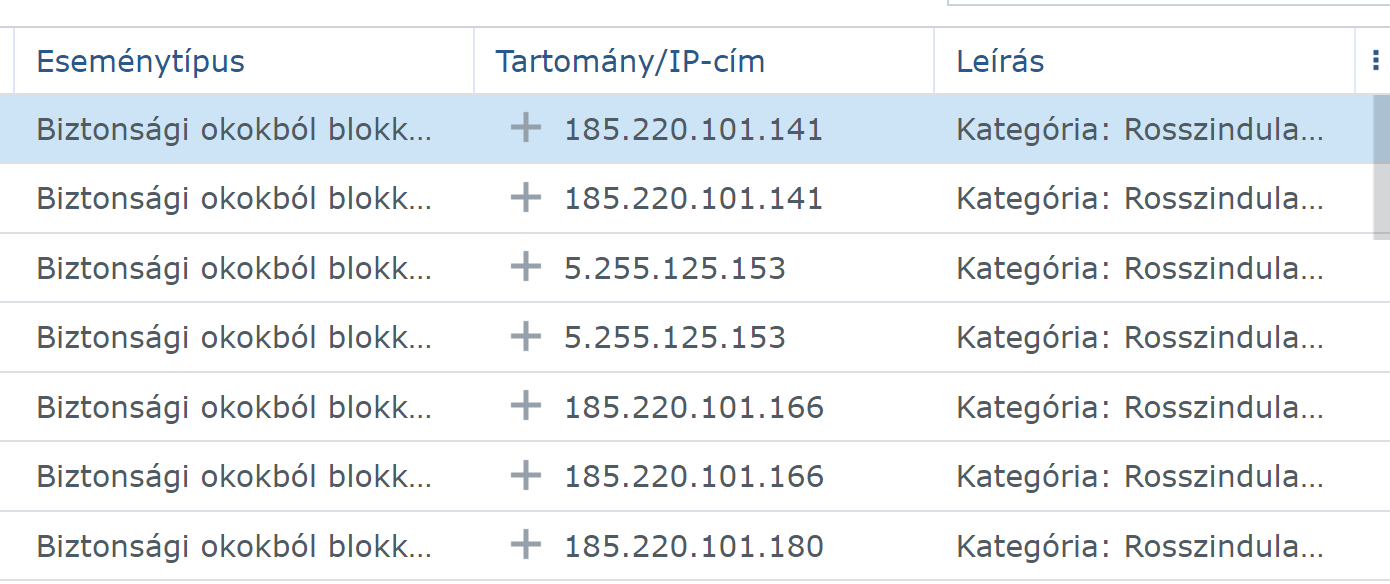Image resolution: width=1390 pixels, height=584 pixels.
Task: Click the plus icon beside the second 185.220.101.166 entry
Action: click(x=525, y=476)
